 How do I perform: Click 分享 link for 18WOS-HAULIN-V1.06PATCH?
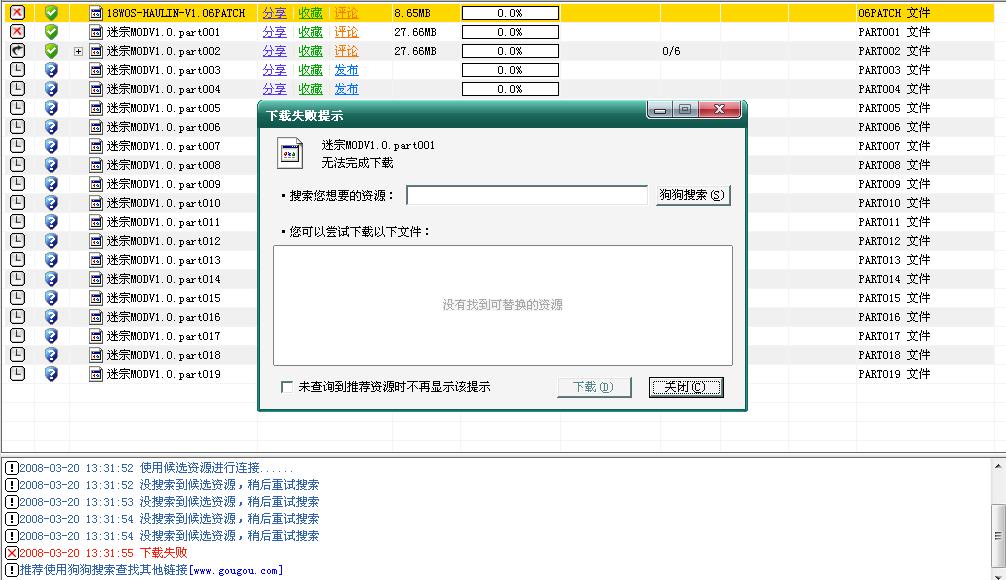click(274, 13)
